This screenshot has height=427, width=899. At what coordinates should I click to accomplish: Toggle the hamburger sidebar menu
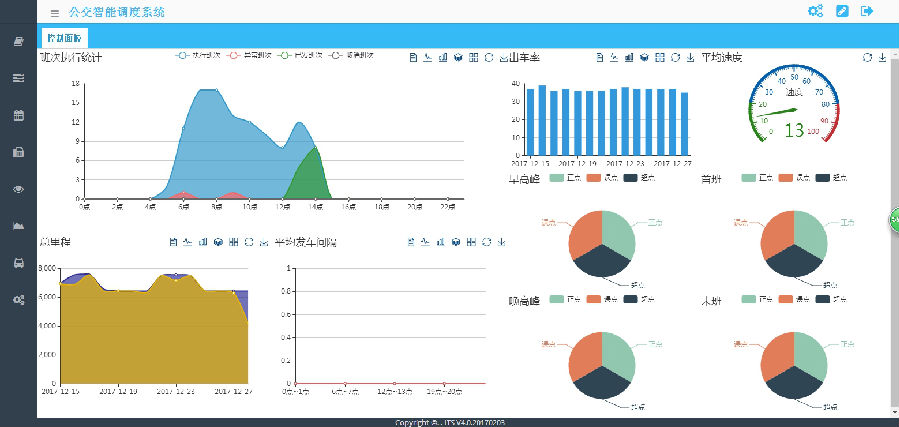tap(54, 12)
